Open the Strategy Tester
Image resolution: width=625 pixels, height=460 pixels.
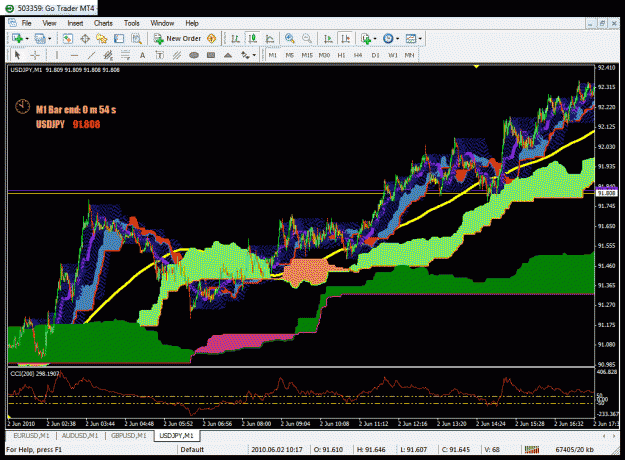point(136,38)
